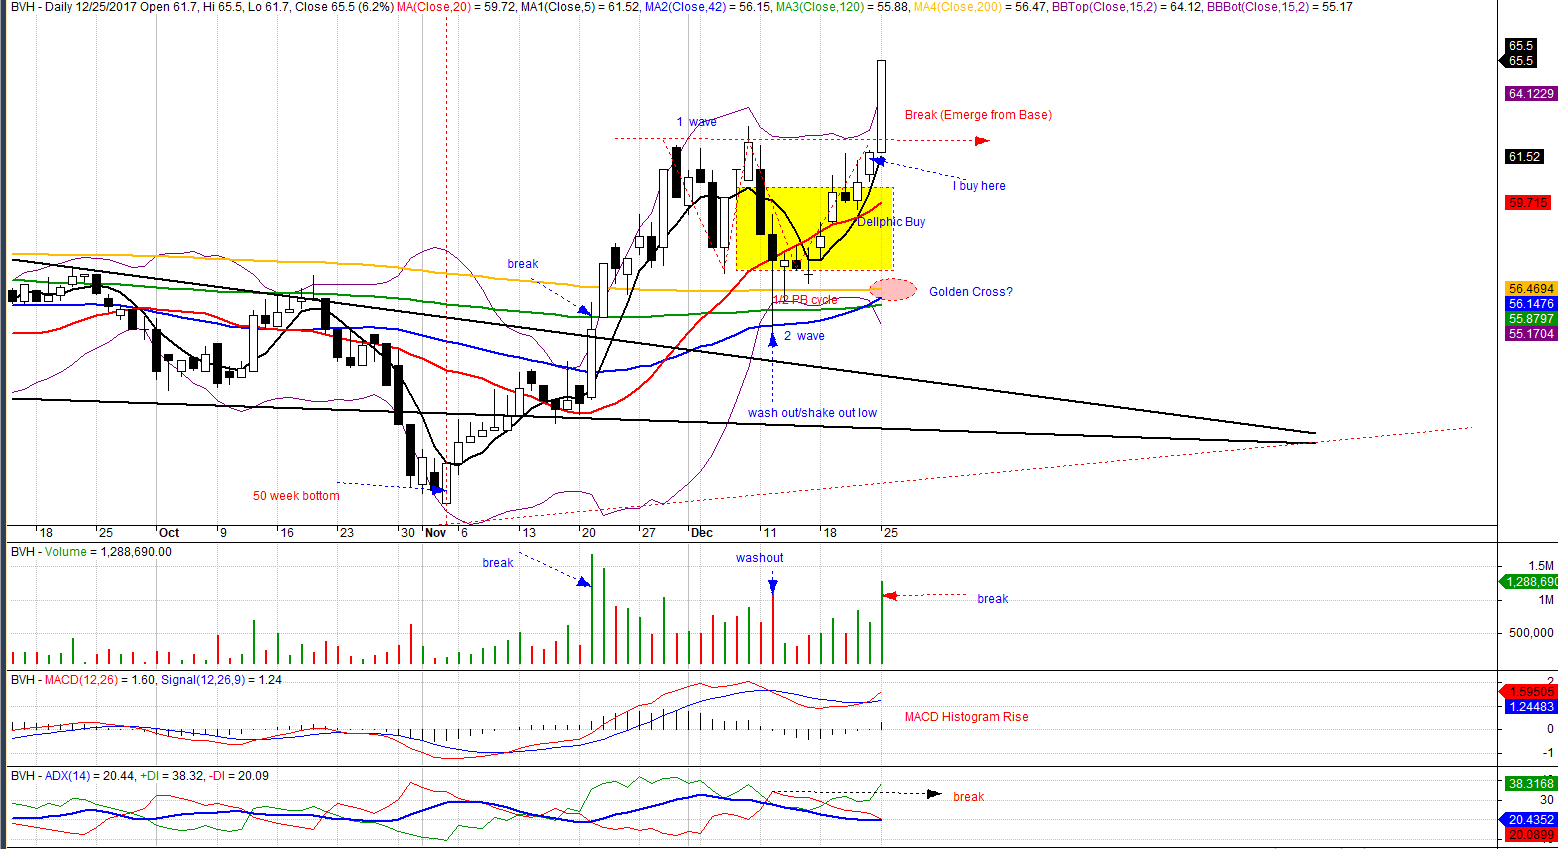Click the red arrow beside the volume 'break' label

[x=891, y=596]
